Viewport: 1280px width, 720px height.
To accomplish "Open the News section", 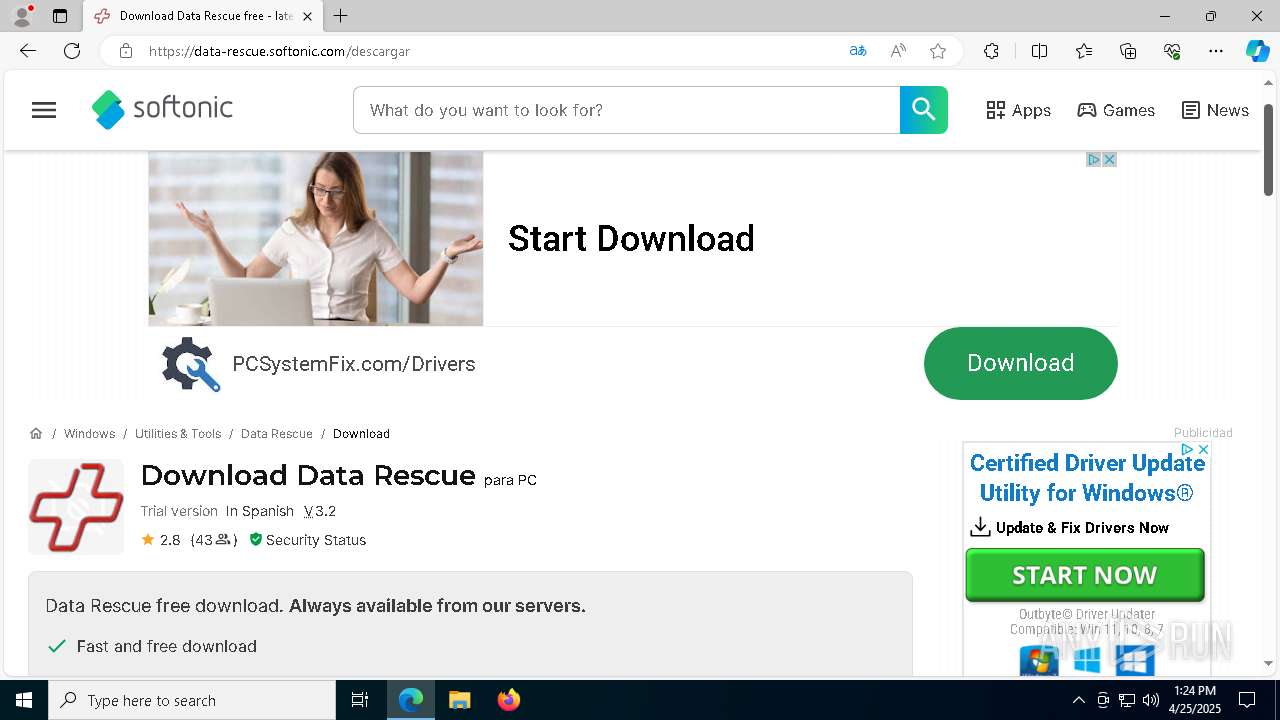I will (1215, 110).
